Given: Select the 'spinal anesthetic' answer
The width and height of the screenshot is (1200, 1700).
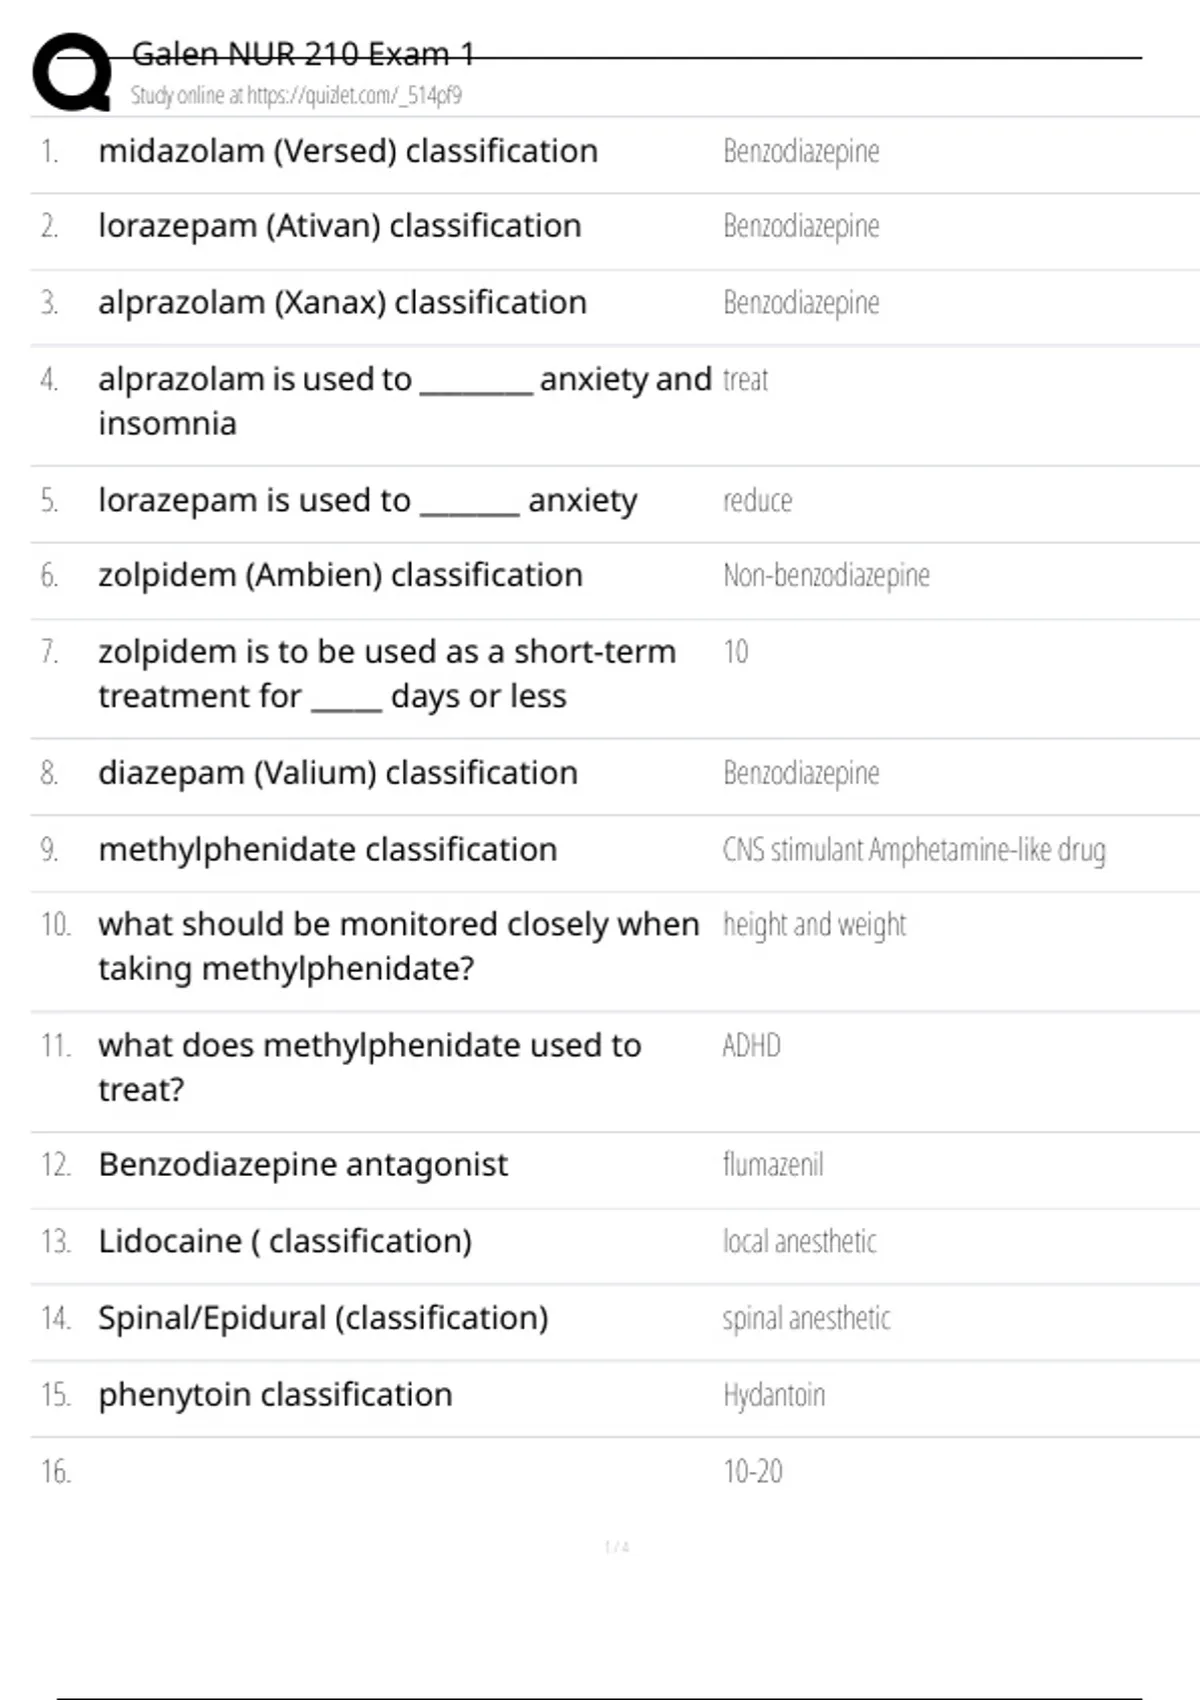Looking at the screenshot, I should click(x=806, y=1318).
